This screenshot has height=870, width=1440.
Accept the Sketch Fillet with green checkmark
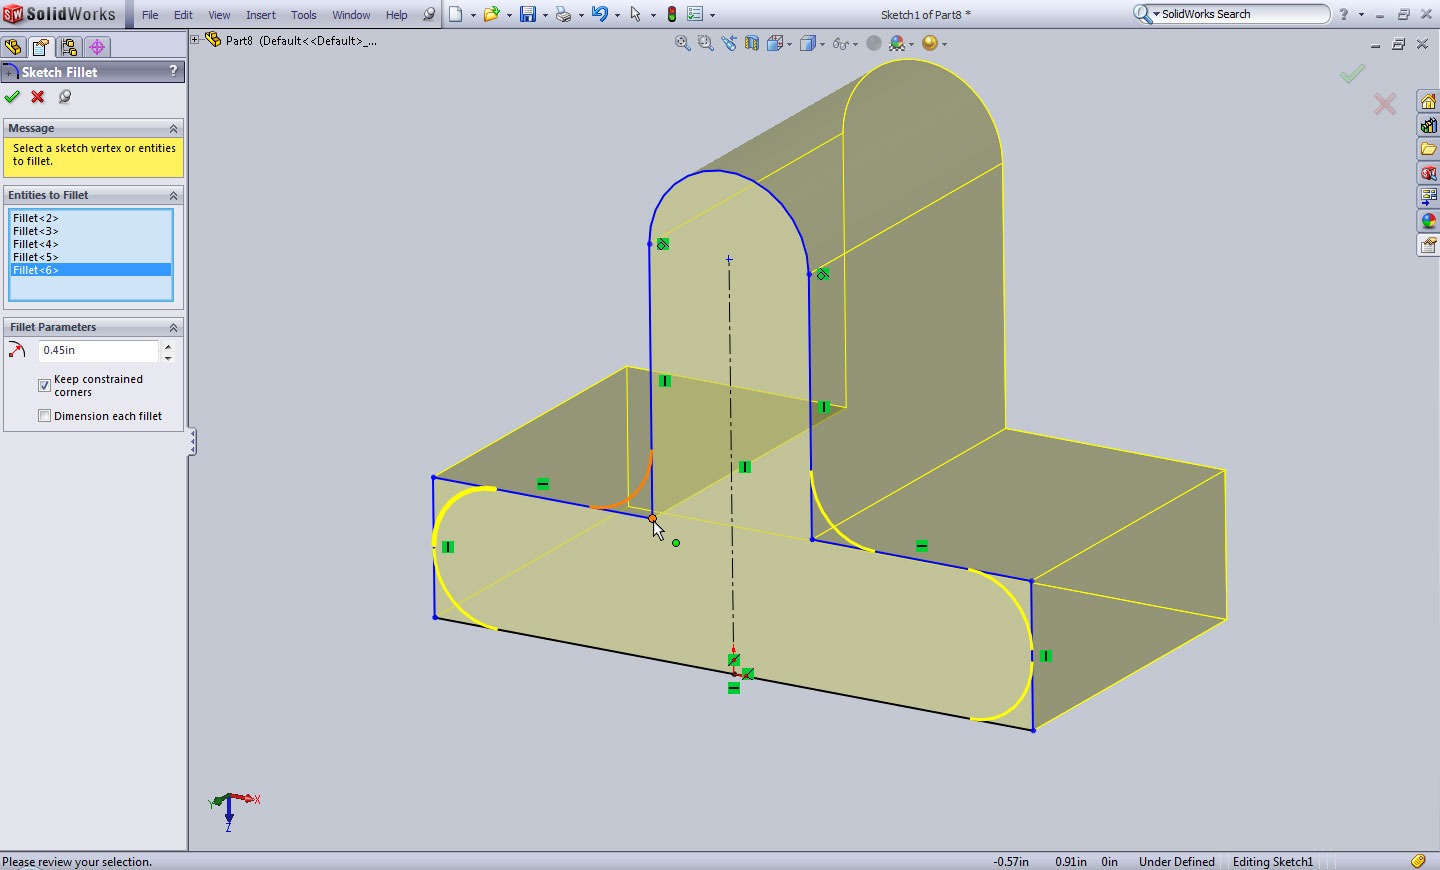[12, 97]
